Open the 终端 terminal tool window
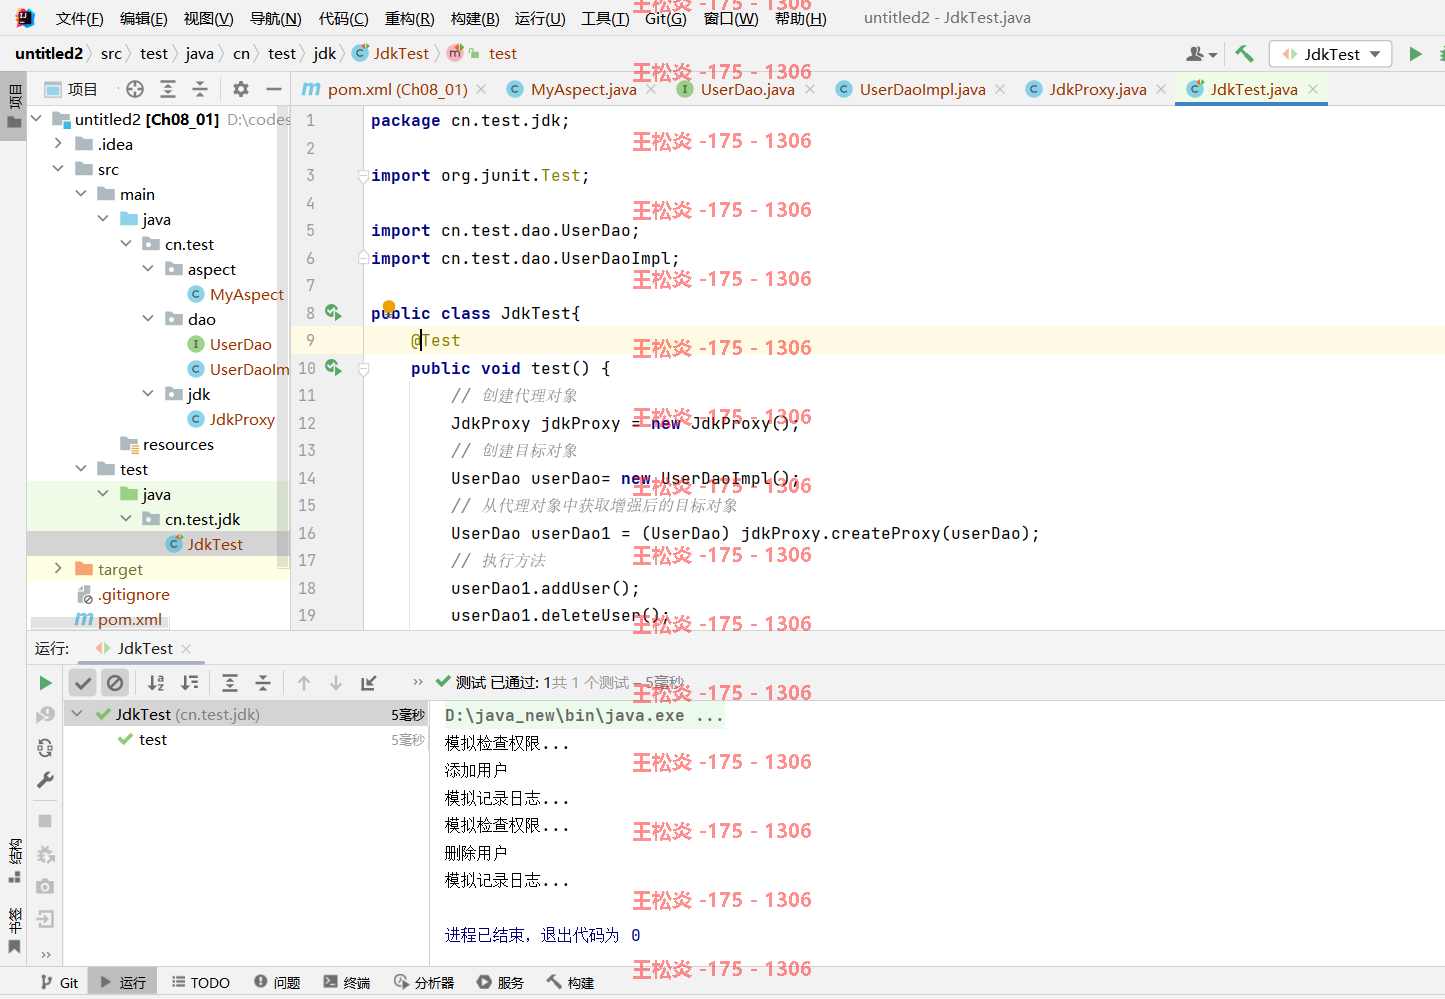The image size is (1445, 999). [x=347, y=983]
